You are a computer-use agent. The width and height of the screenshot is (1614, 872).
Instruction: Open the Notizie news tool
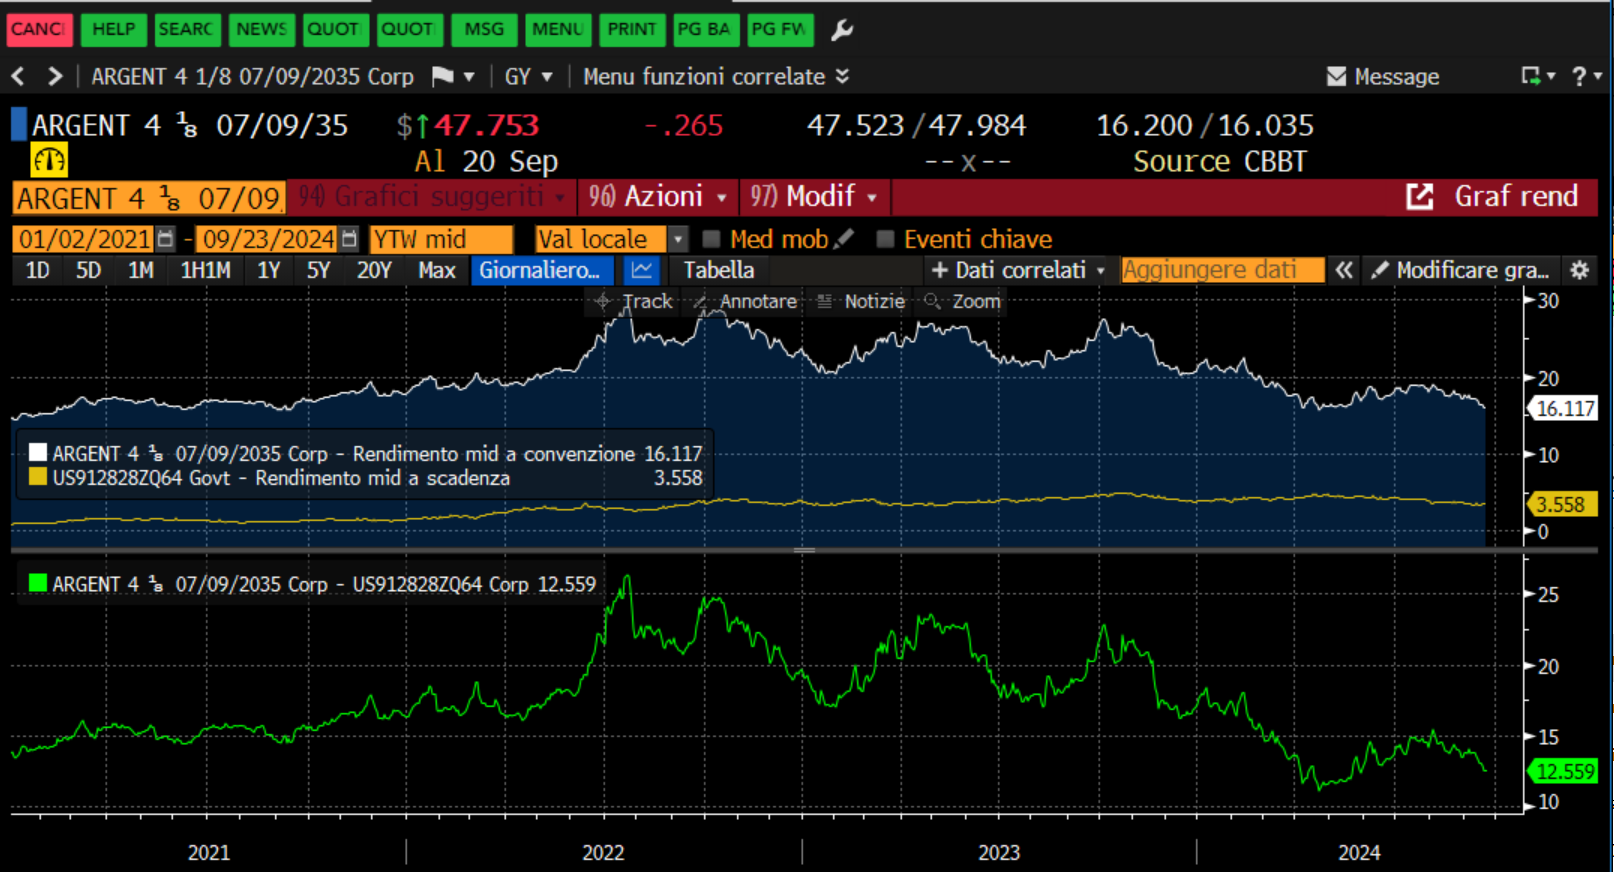(861, 301)
